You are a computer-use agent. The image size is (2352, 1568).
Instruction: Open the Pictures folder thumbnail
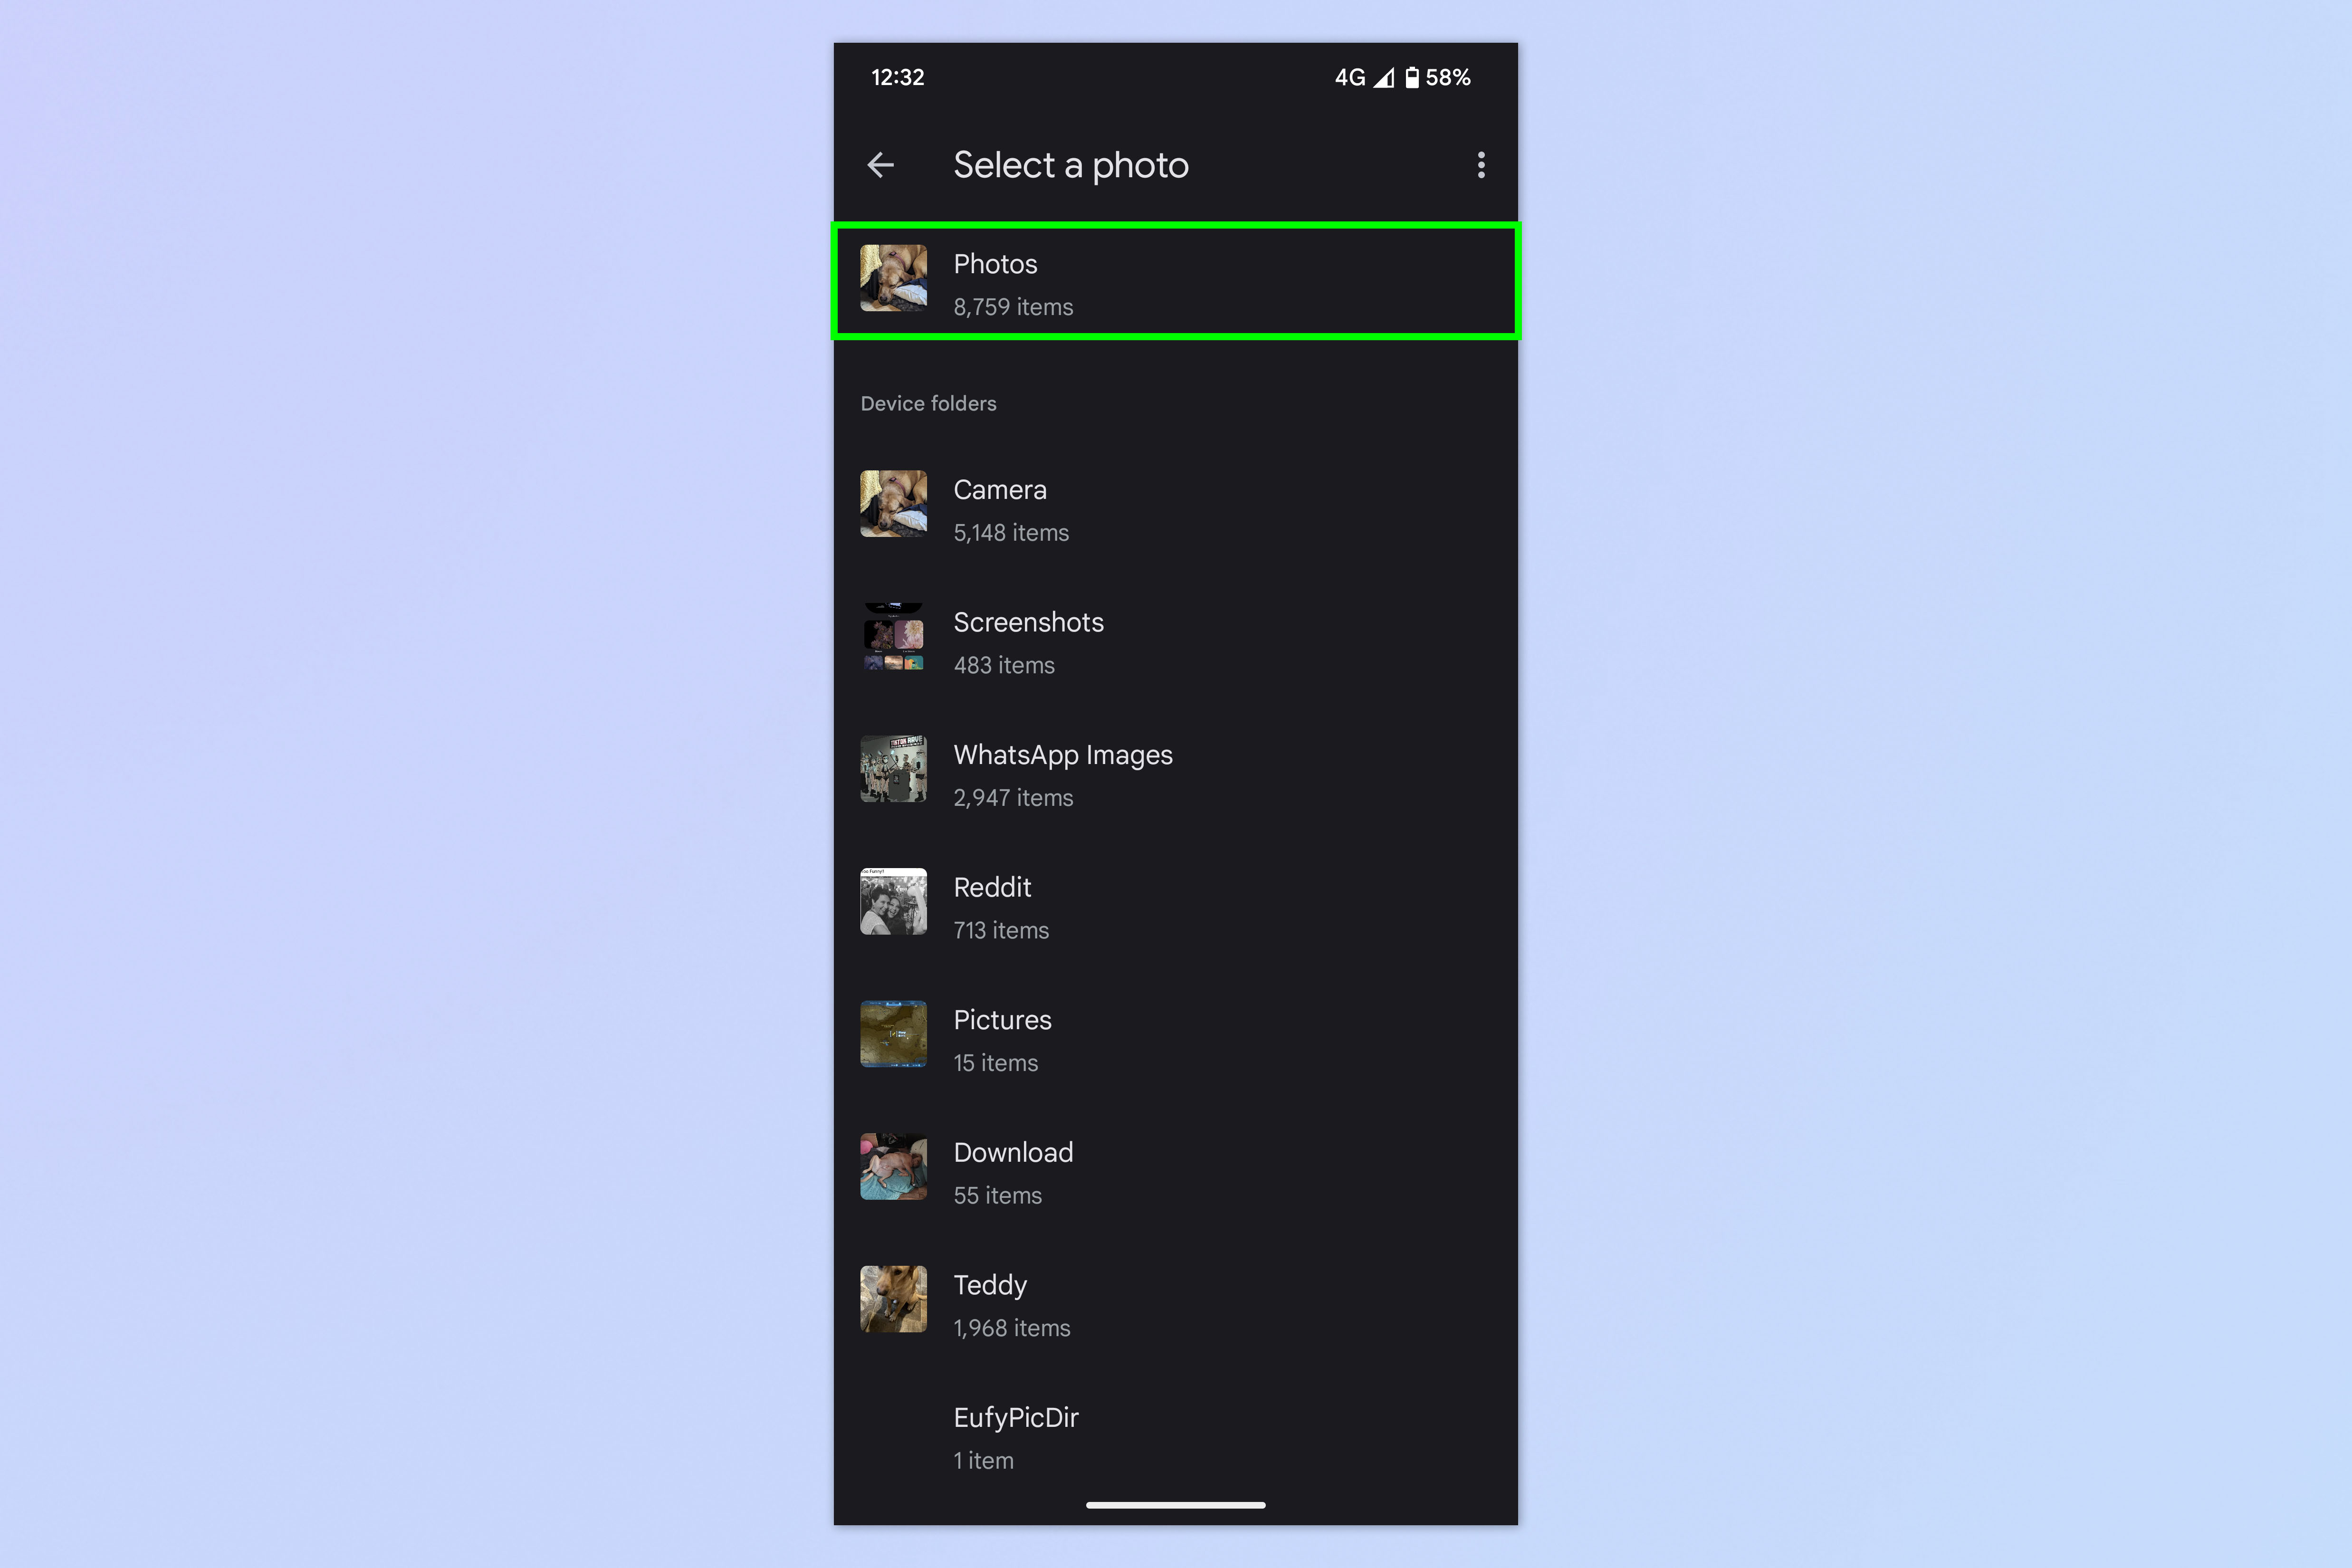click(893, 1034)
